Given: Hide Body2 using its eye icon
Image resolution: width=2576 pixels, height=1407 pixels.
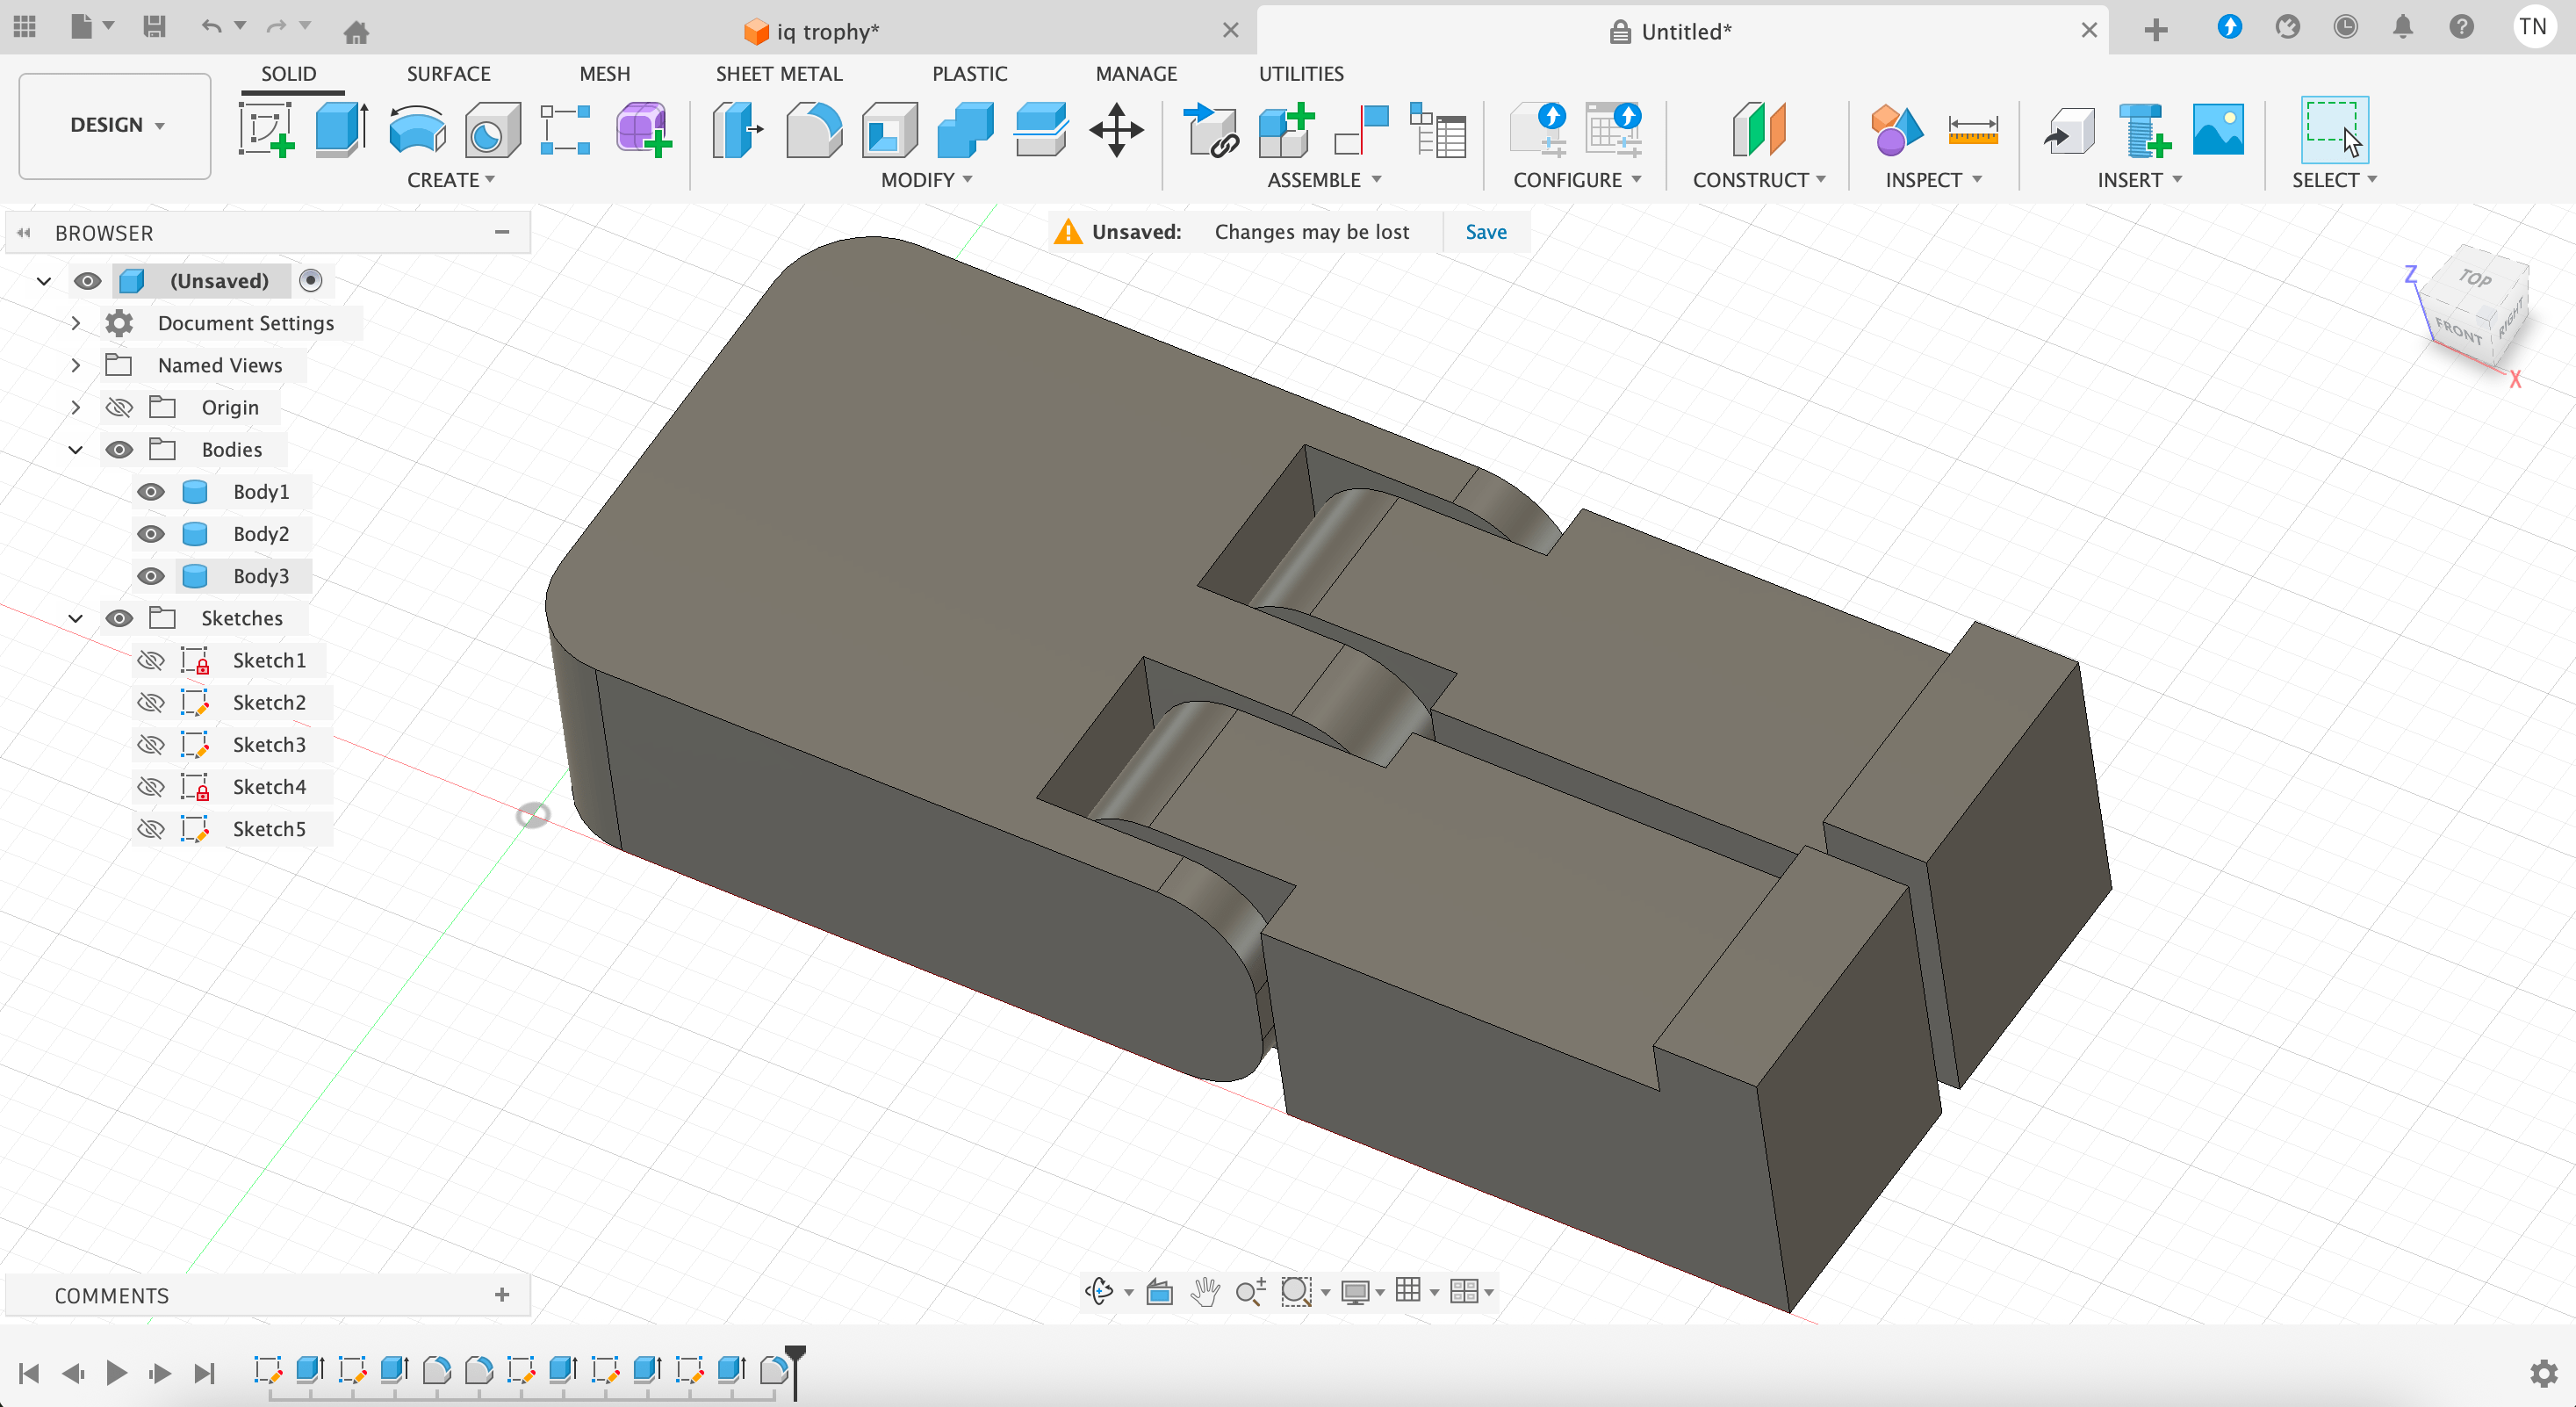Looking at the screenshot, I should pos(151,534).
